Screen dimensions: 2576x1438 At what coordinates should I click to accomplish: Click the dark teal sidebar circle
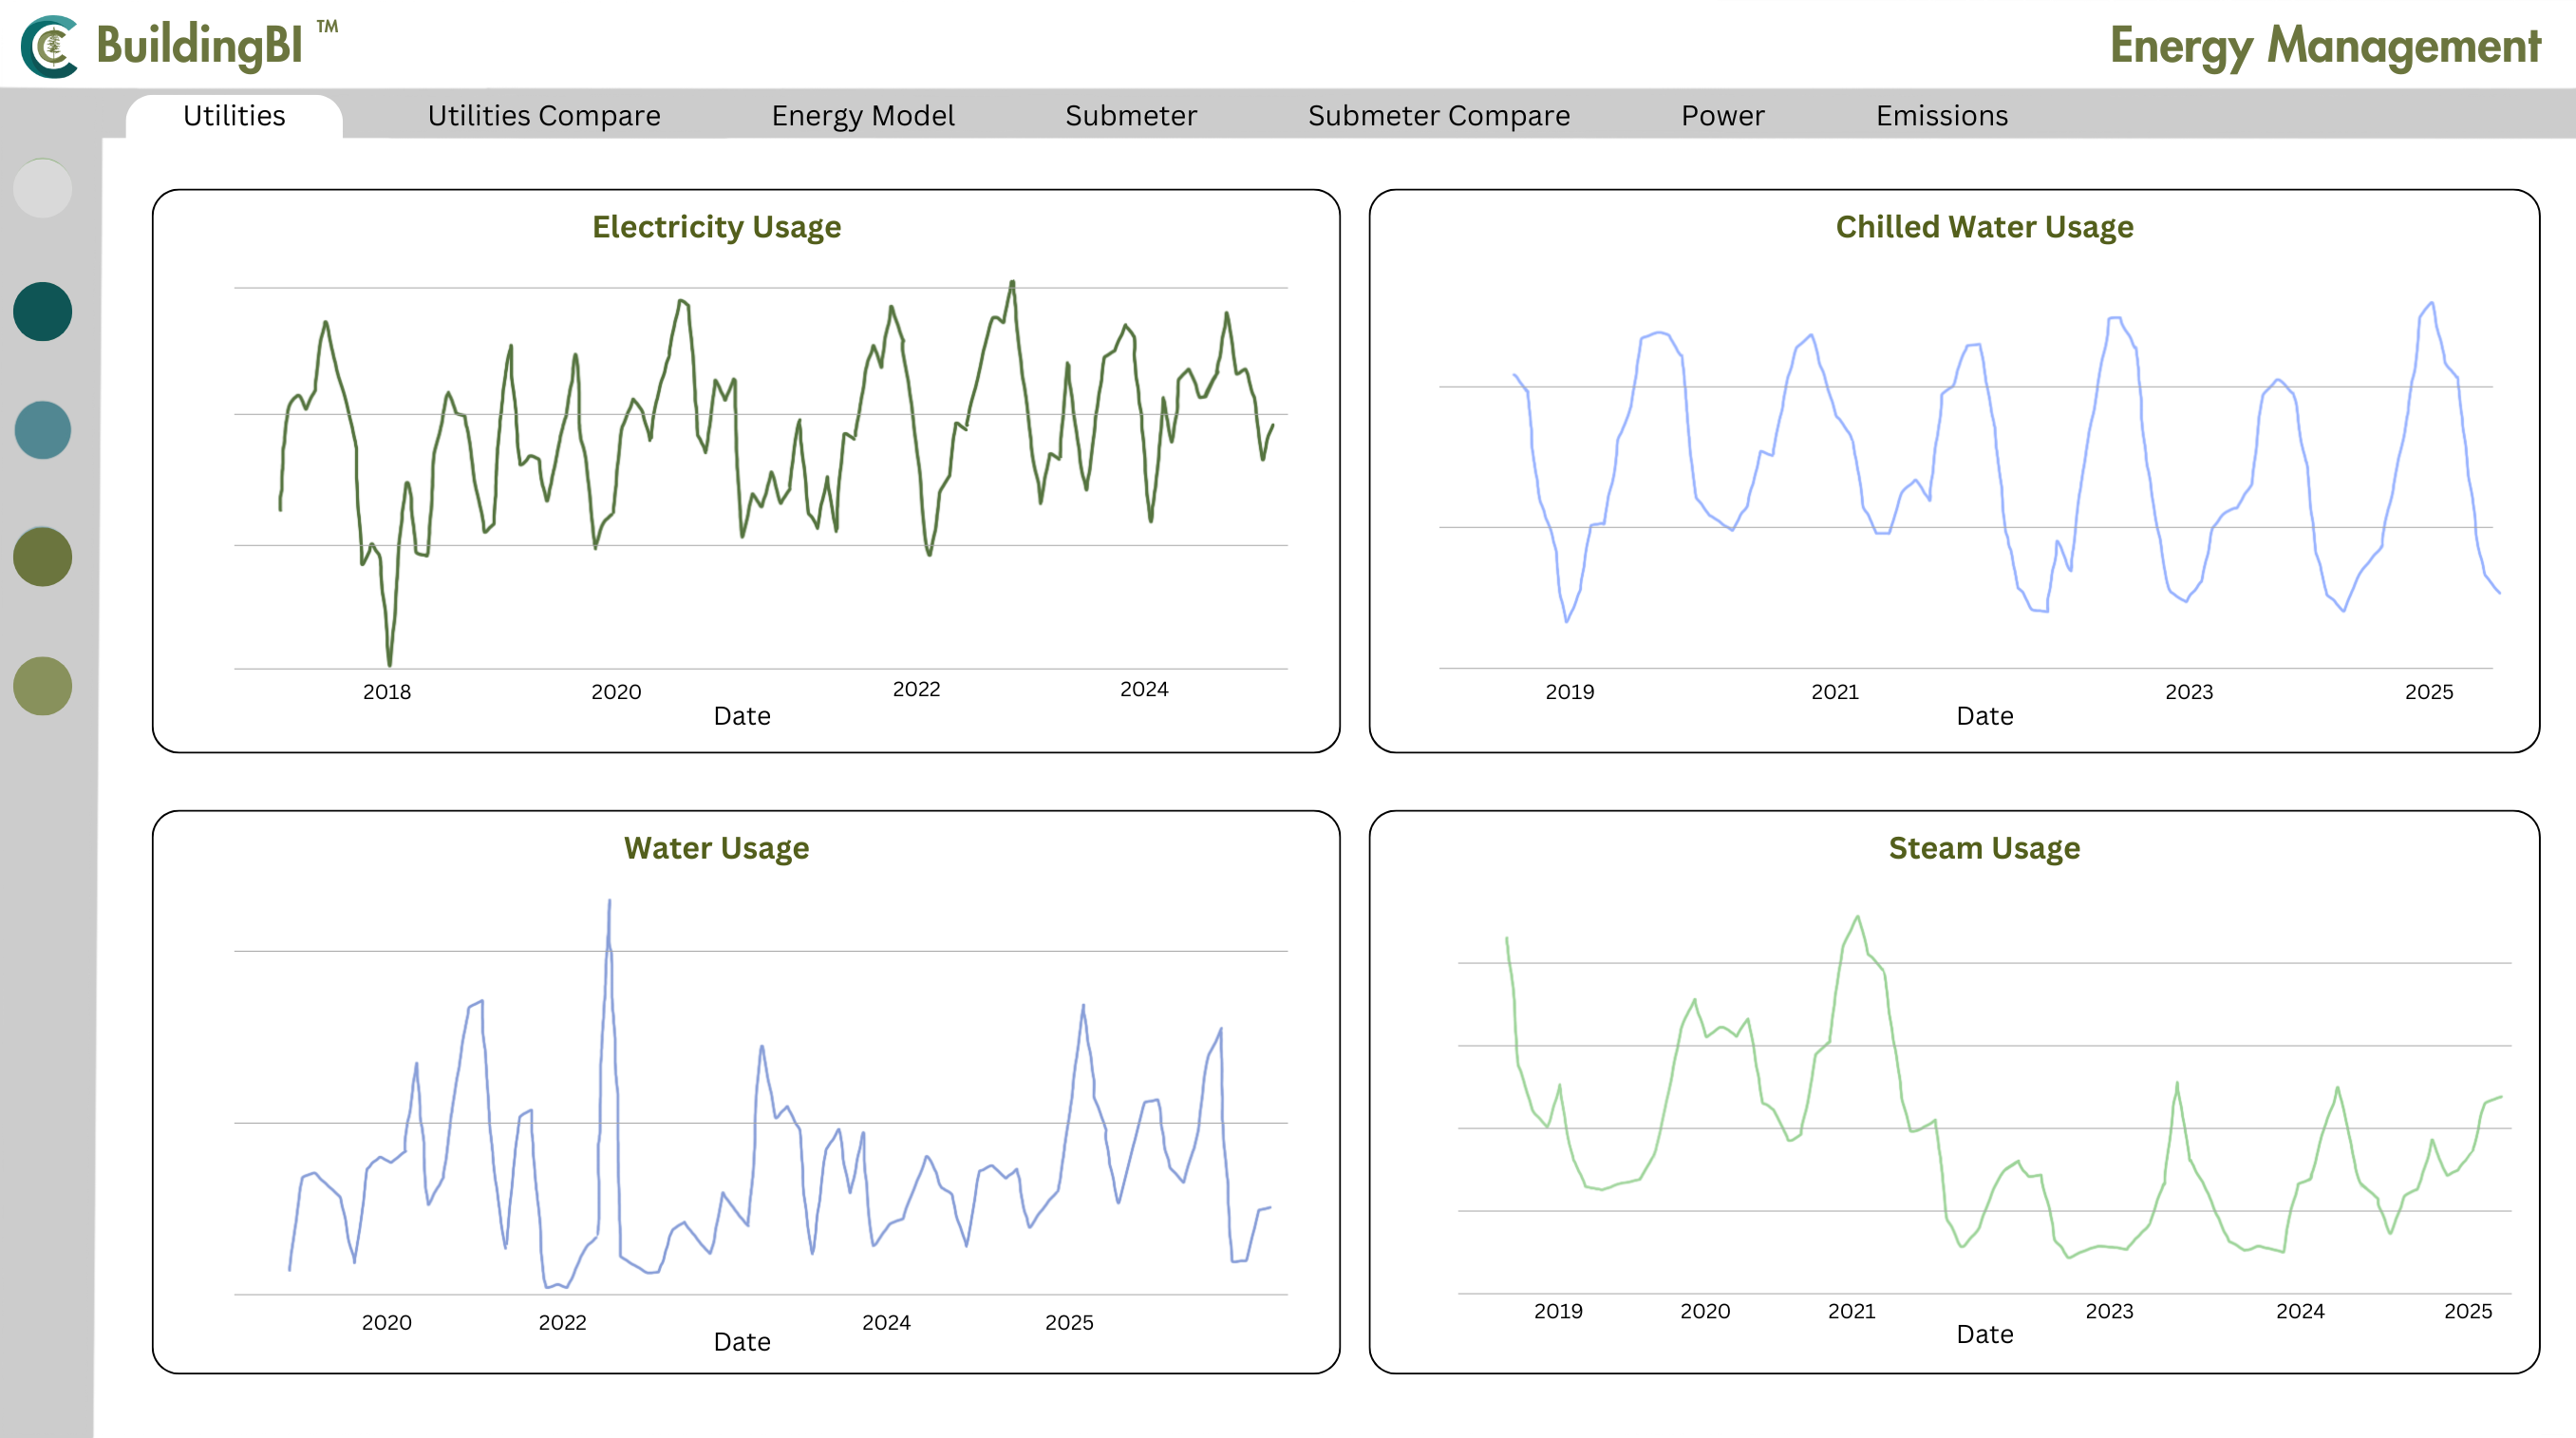click(x=43, y=311)
